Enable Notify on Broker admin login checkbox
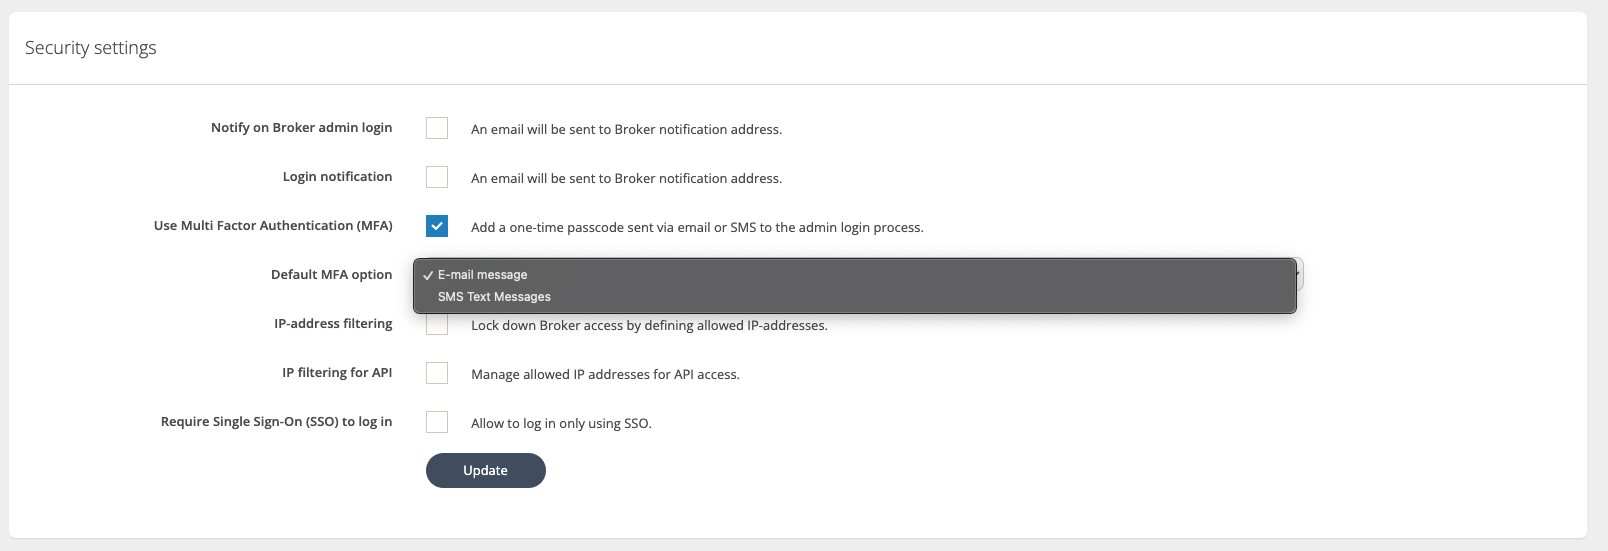The height and width of the screenshot is (551, 1608). [x=437, y=128]
